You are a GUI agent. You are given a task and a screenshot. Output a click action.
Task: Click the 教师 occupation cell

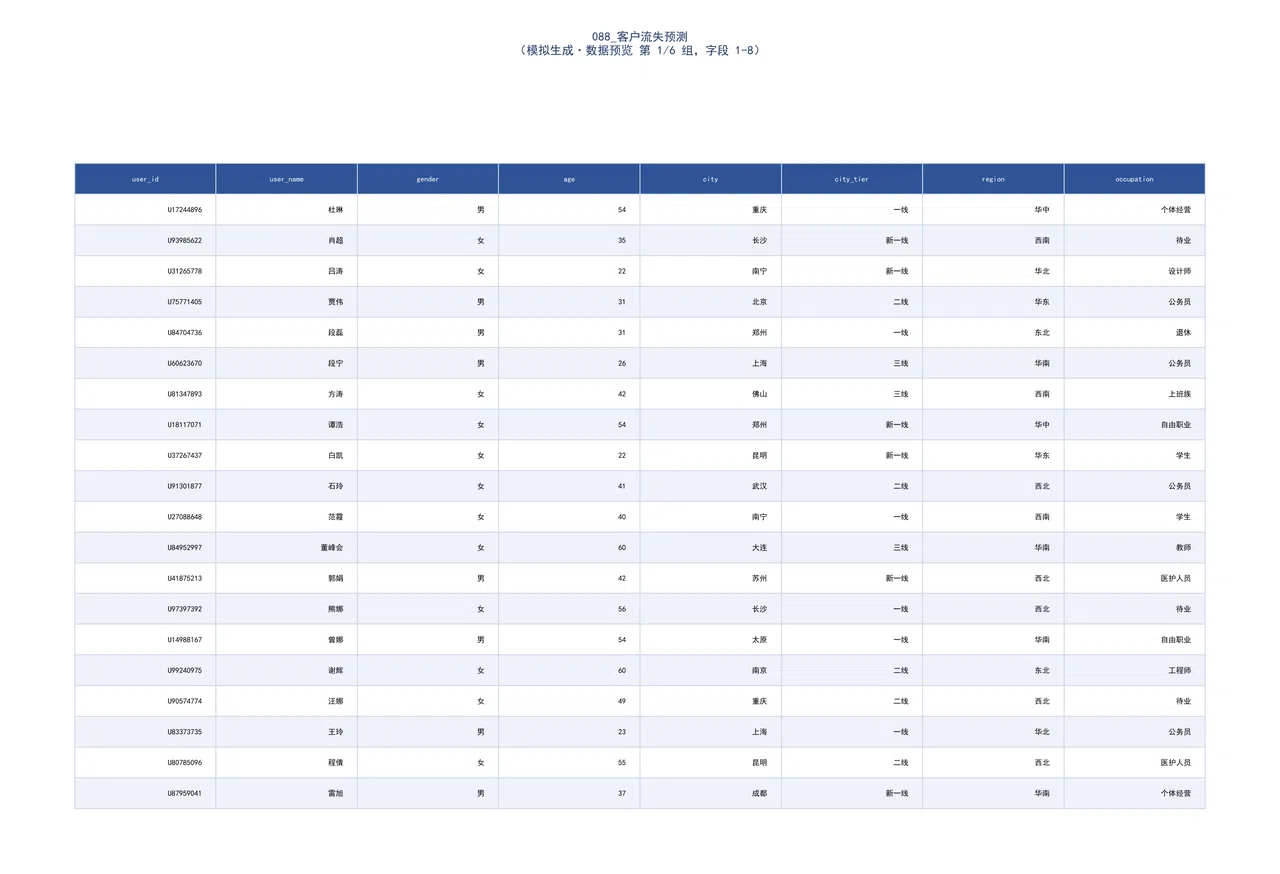coord(1135,548)
